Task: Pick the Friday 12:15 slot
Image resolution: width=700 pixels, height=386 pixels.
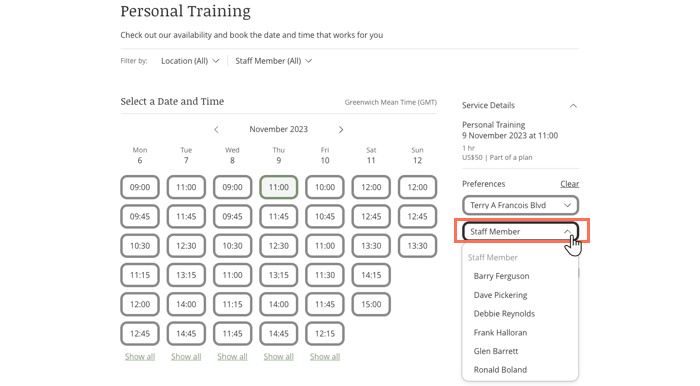Action: coord(325,333)
